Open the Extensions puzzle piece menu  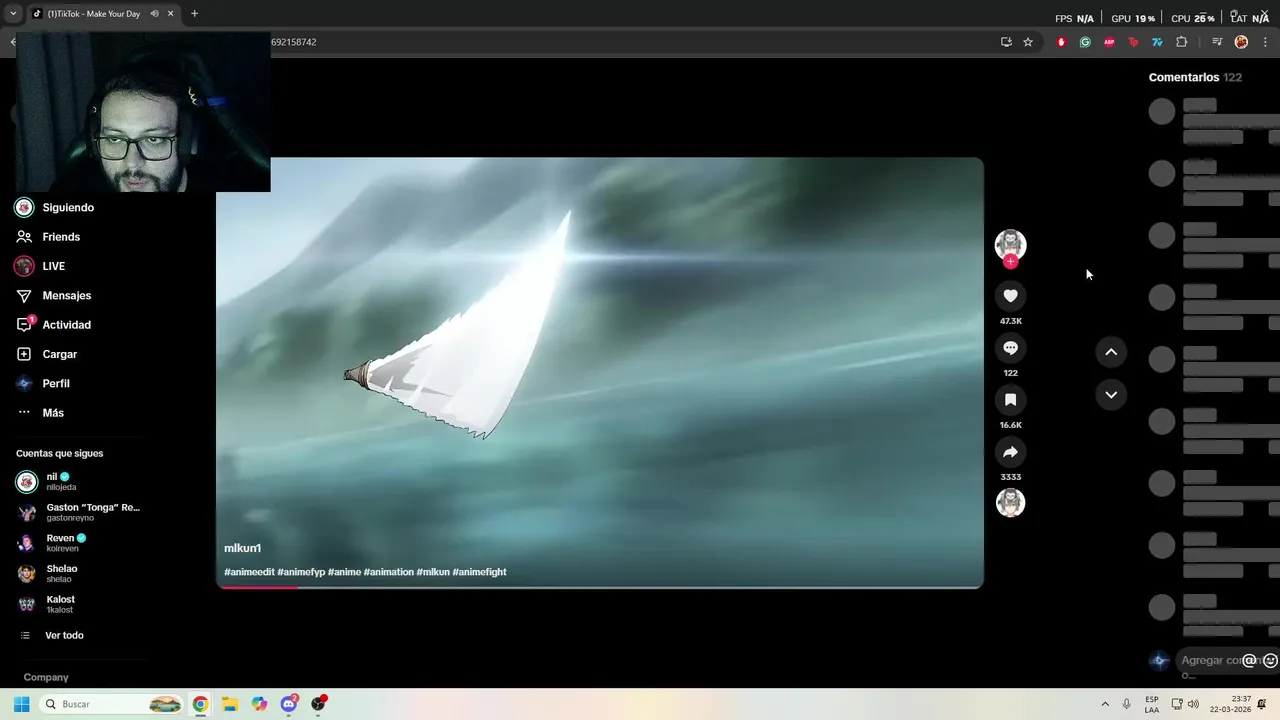coord(1181,42)
